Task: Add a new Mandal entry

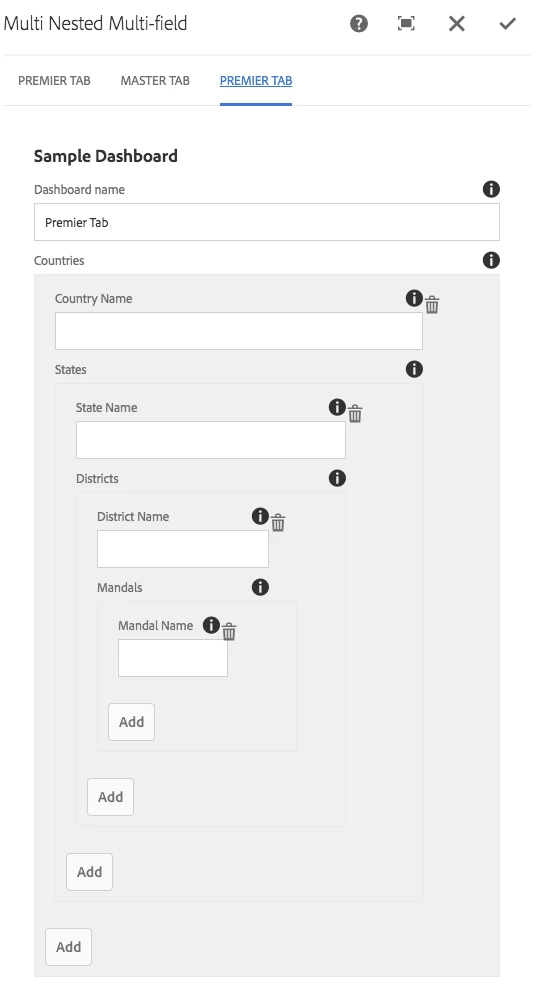Action: point(131,722)
